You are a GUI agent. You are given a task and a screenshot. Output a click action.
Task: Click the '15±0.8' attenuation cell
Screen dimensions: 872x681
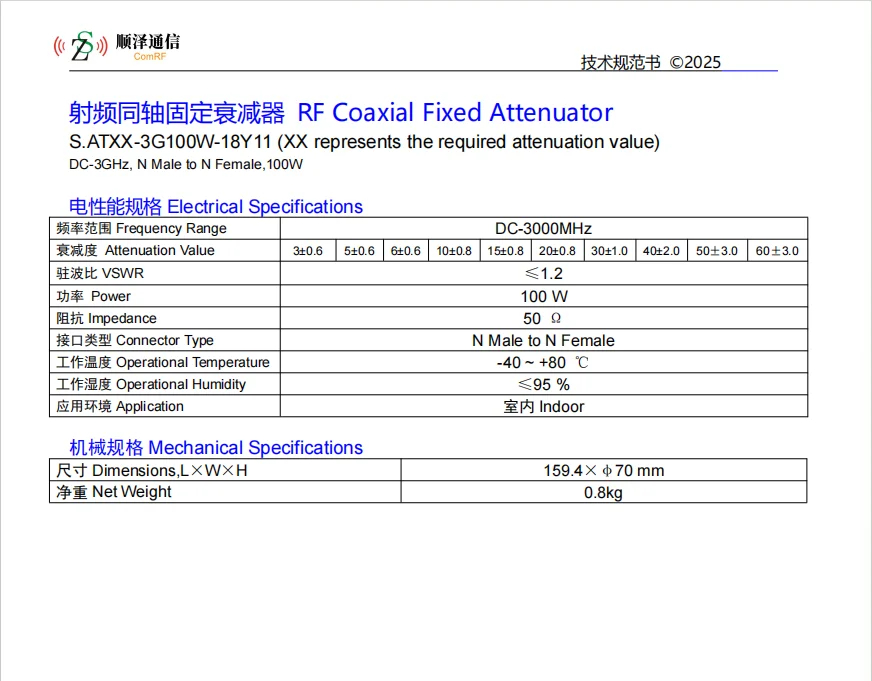(x=506, y=251)
